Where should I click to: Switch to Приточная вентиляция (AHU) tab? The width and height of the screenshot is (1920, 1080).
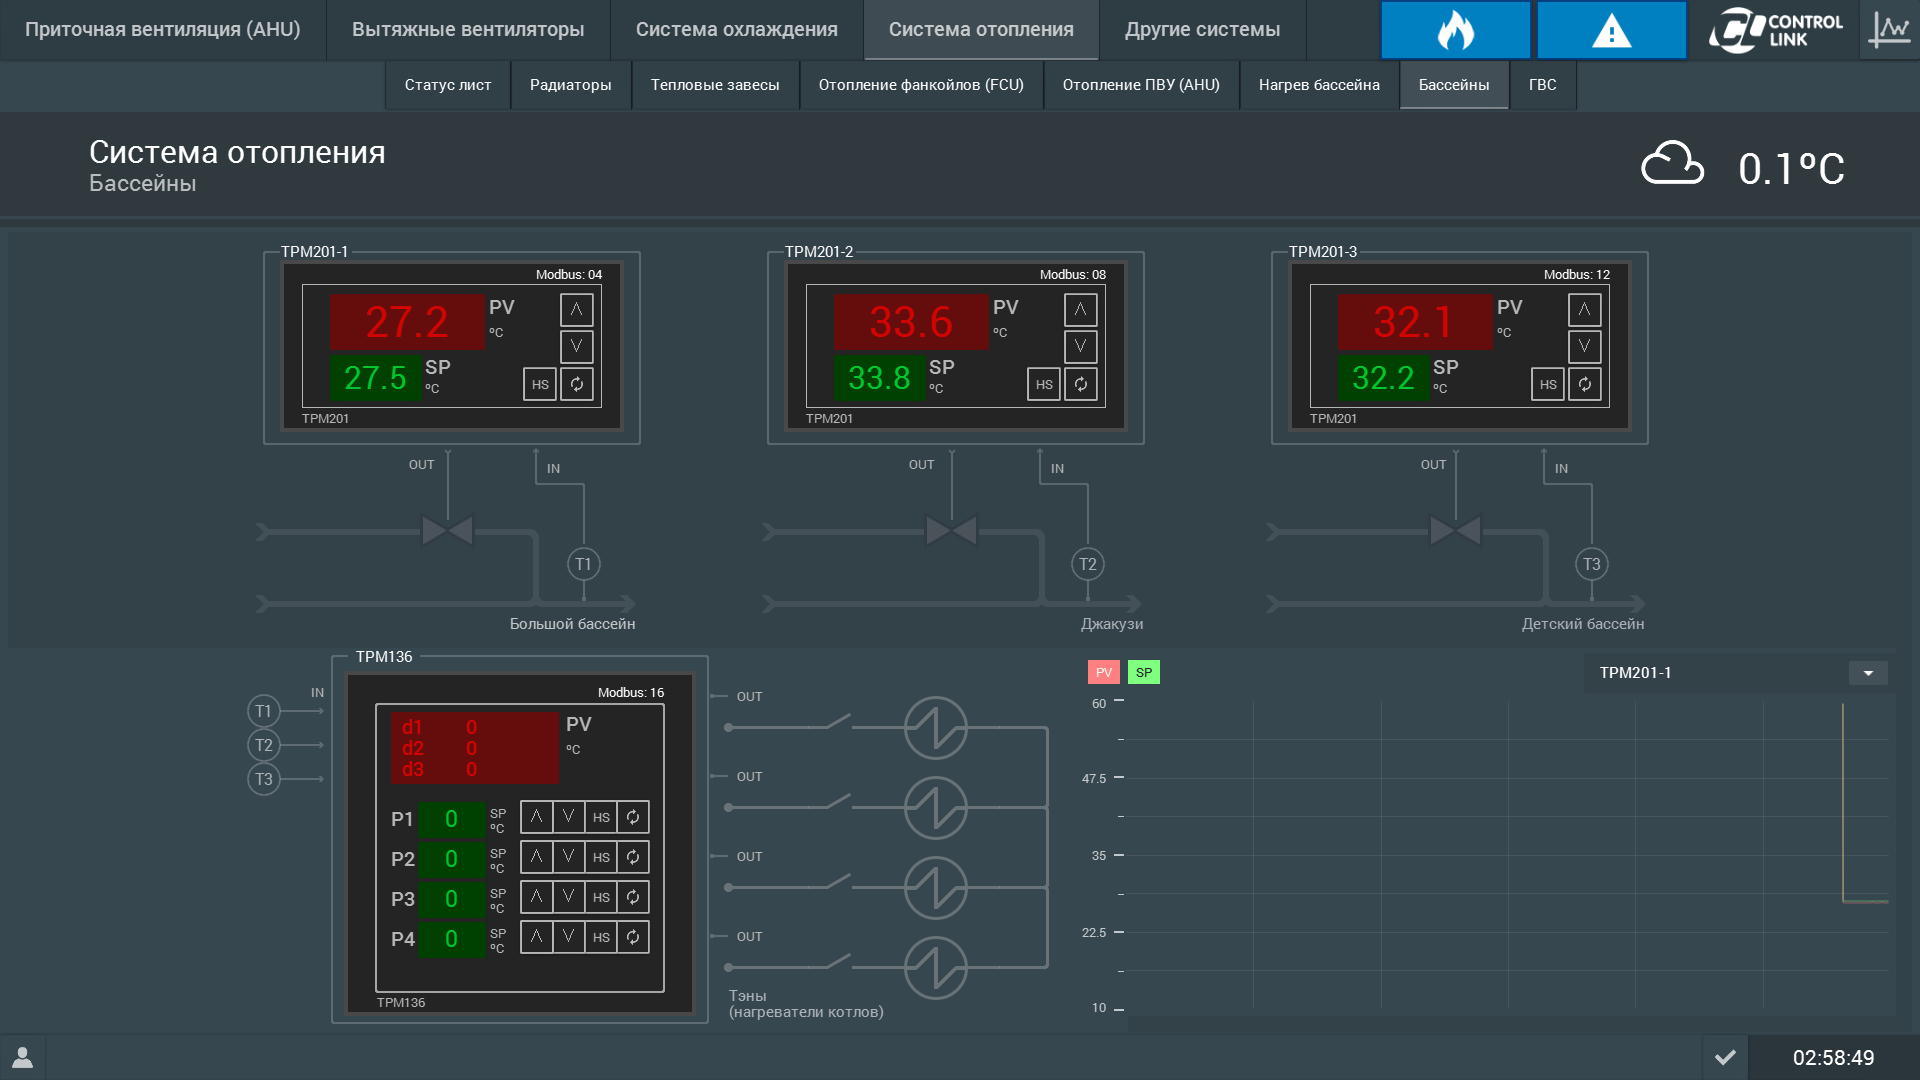(163, 30)
